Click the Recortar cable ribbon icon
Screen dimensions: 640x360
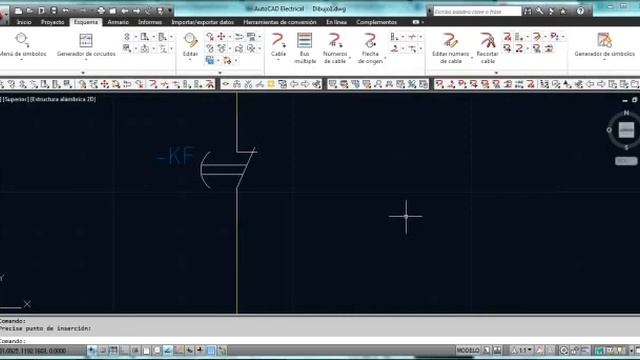[487, 41]
